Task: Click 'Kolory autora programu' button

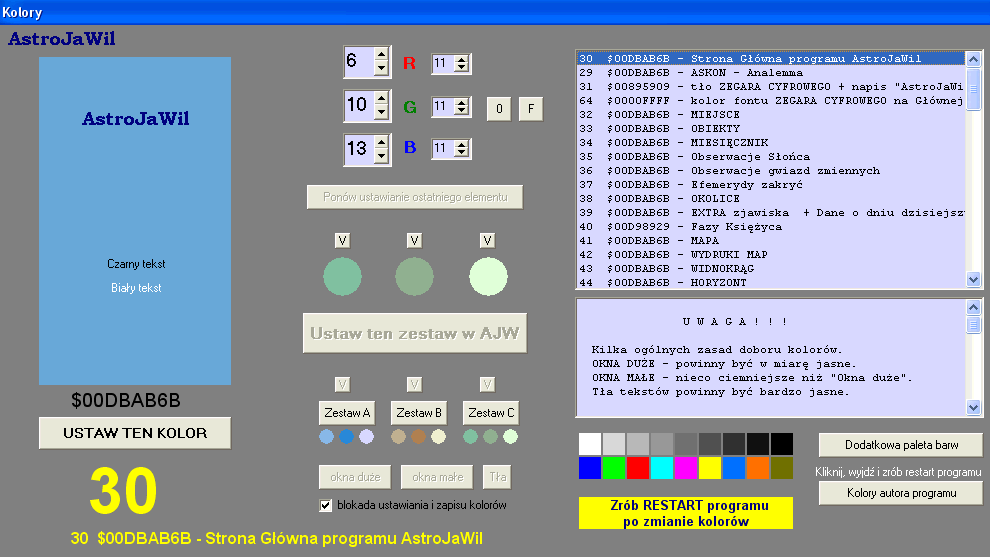Action: (x=901, y=493)
